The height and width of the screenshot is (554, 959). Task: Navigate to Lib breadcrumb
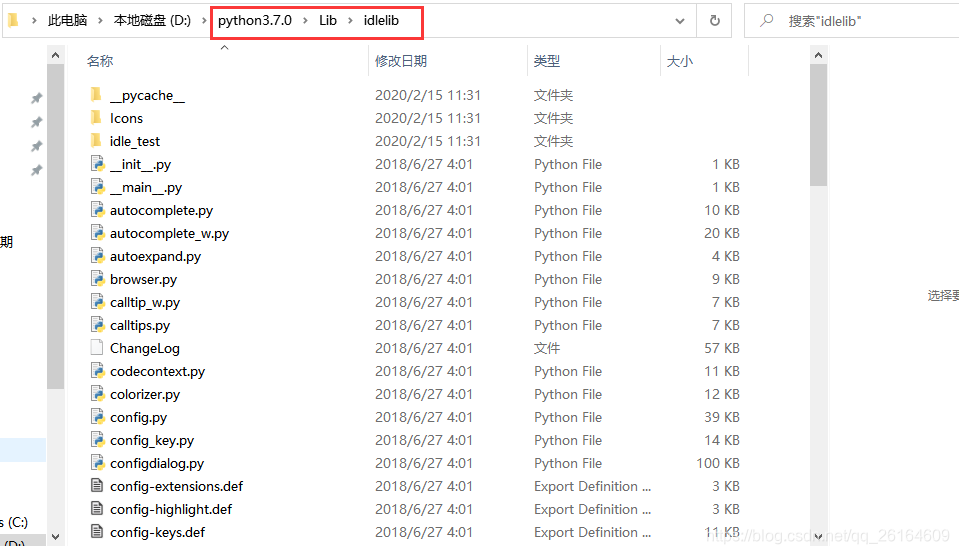(328, 21)
